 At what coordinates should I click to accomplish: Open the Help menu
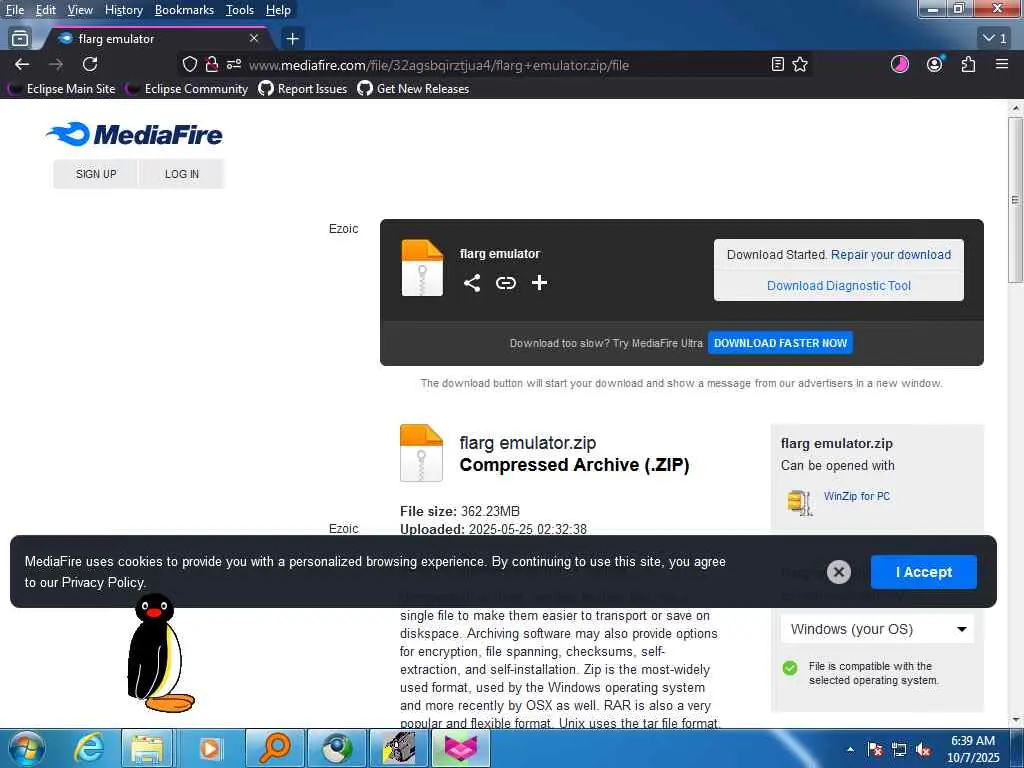(278, 10)
